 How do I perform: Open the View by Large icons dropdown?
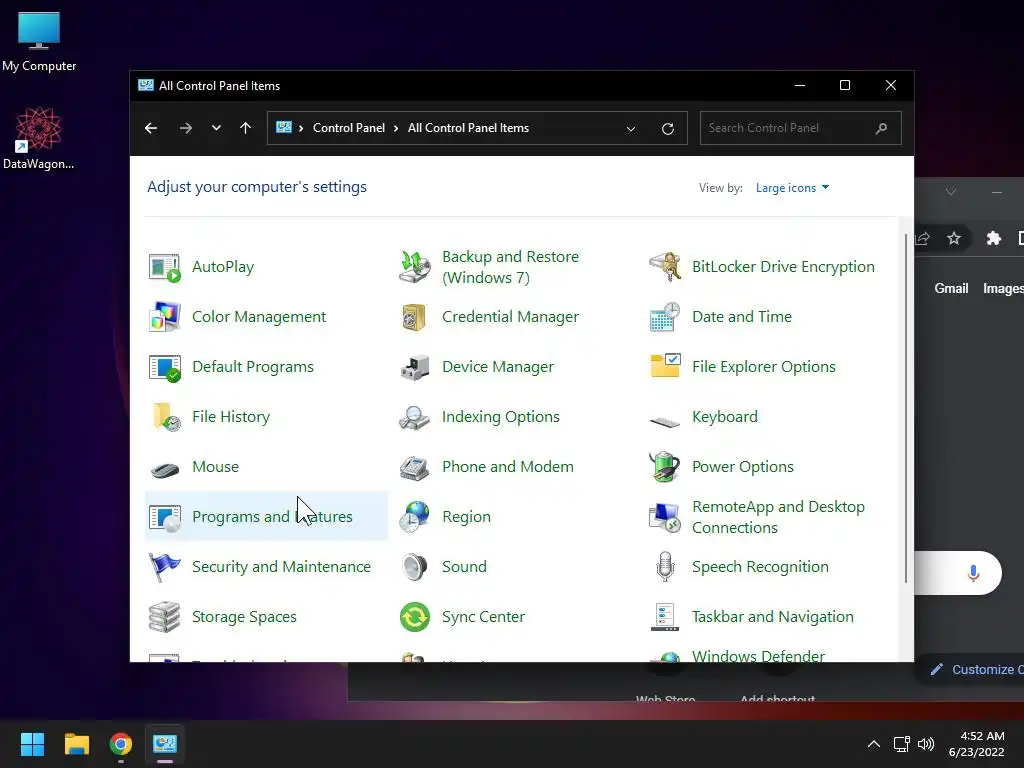click(x=792, y=188)
